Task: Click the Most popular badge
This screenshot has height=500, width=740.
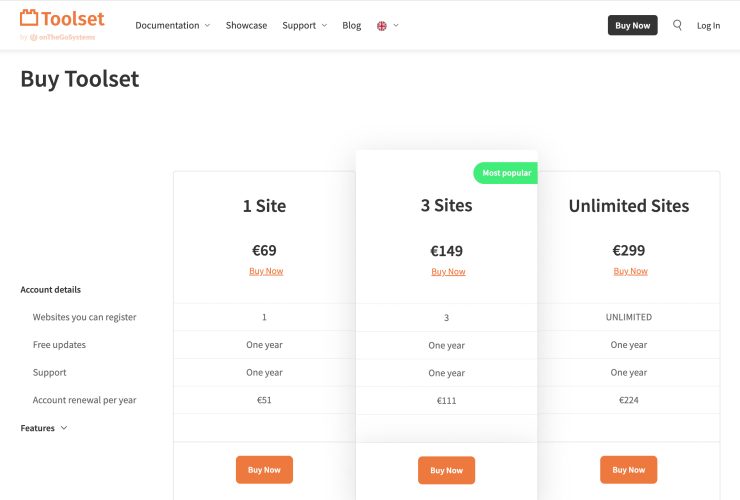Action: tap(506, 173)
